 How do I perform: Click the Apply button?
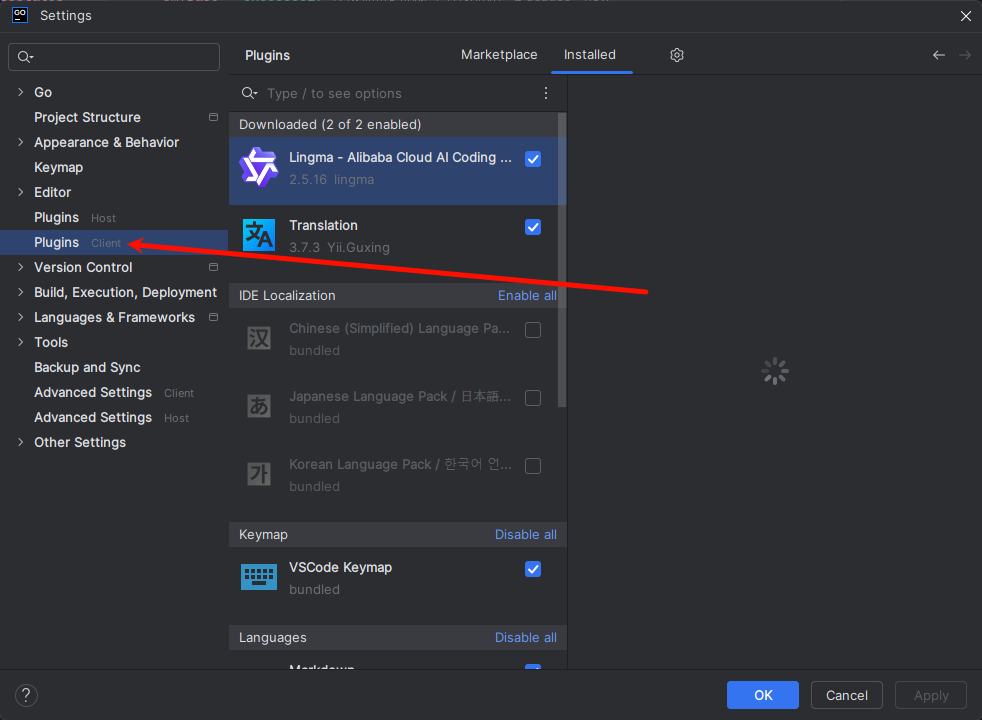931,695
